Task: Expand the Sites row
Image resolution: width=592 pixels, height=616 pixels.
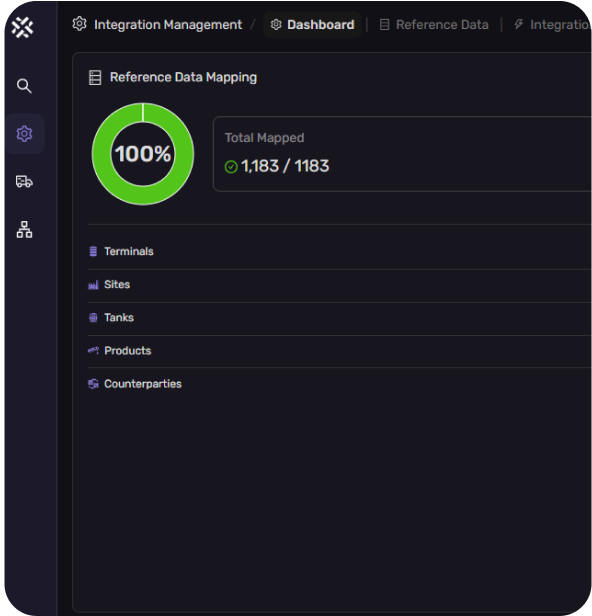Action: pyautogui.click(x=340, y=285)
